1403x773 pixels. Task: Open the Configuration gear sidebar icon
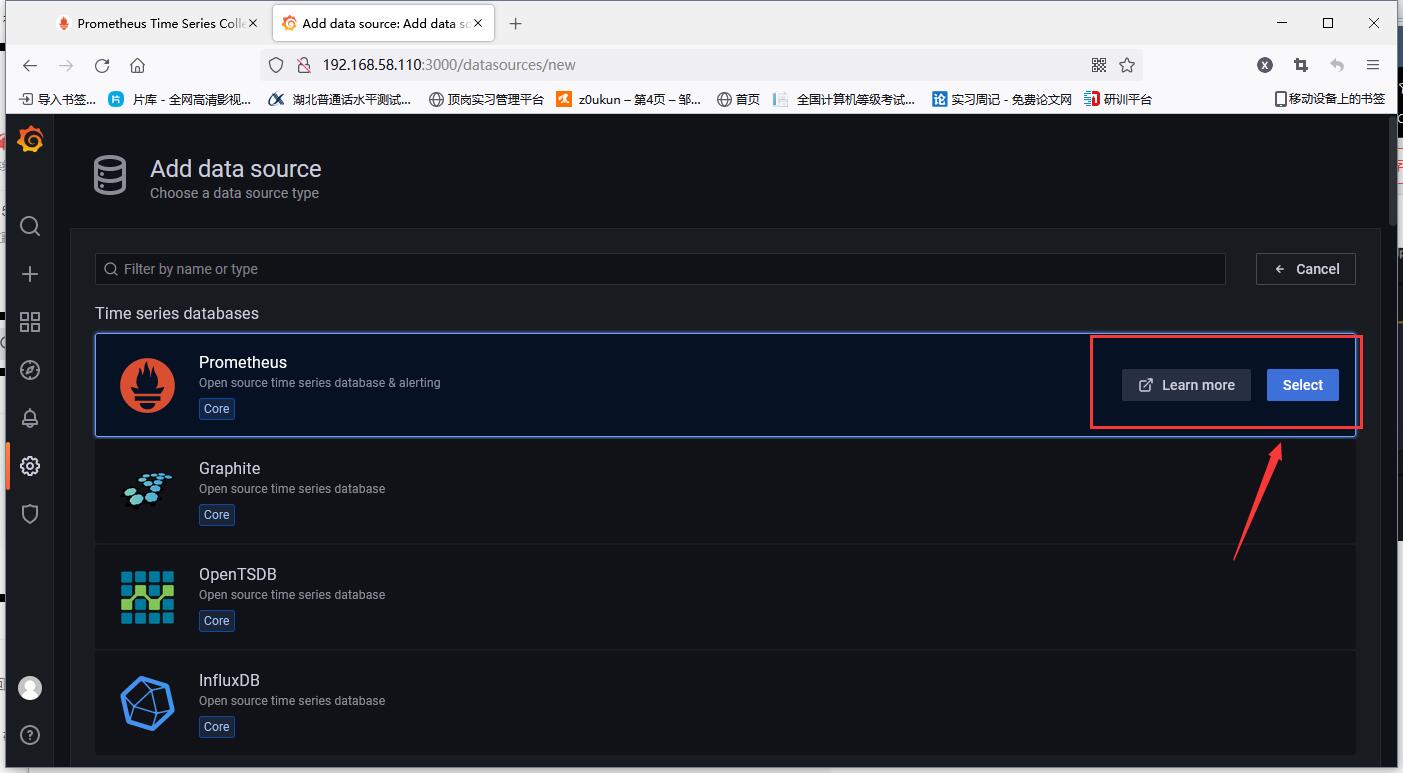click(x=30, y=466)
